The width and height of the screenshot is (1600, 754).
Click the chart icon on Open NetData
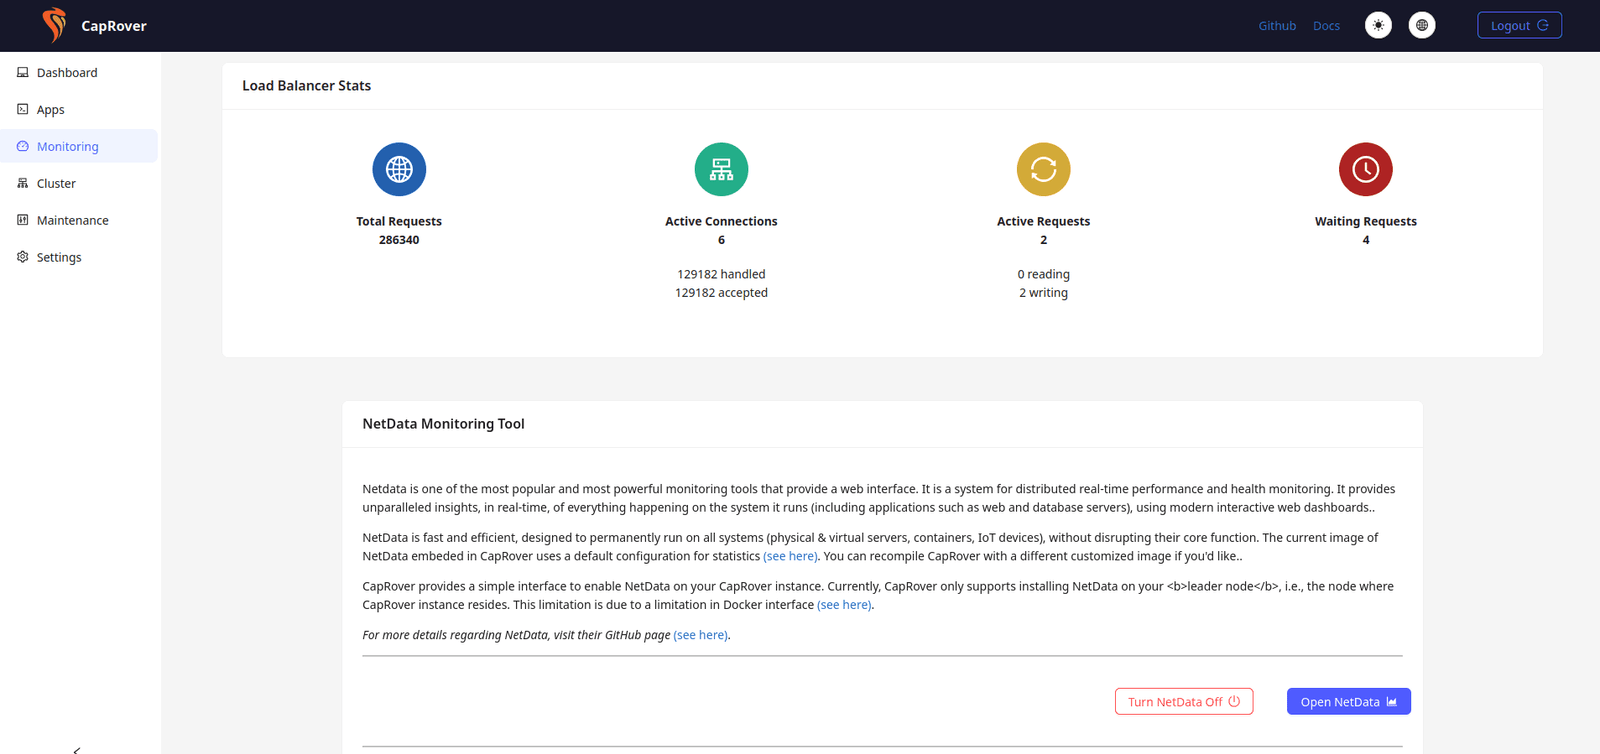(1391, 701)
